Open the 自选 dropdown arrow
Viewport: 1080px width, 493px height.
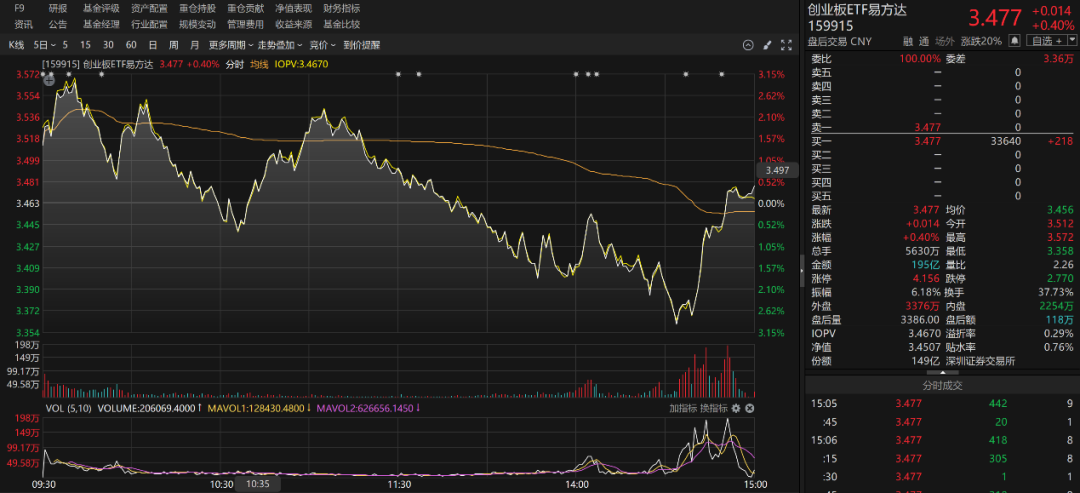pos(1070,41)
